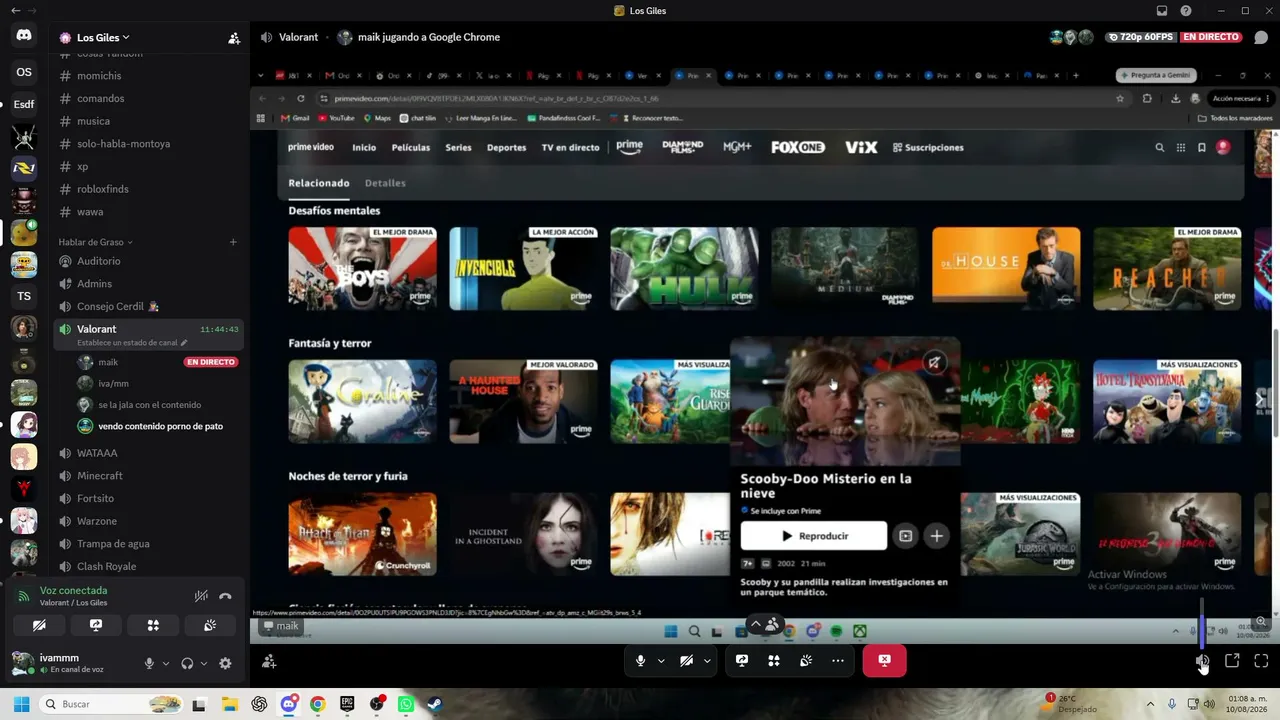Join the Admins voice channel
Screen dimensions: 1280x720
(x=150, y=284)
